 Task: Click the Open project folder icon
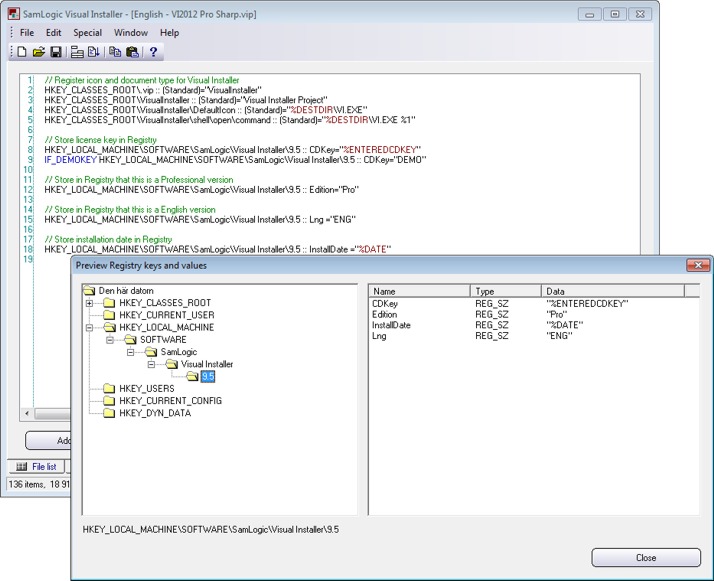(x=39, y=52)
